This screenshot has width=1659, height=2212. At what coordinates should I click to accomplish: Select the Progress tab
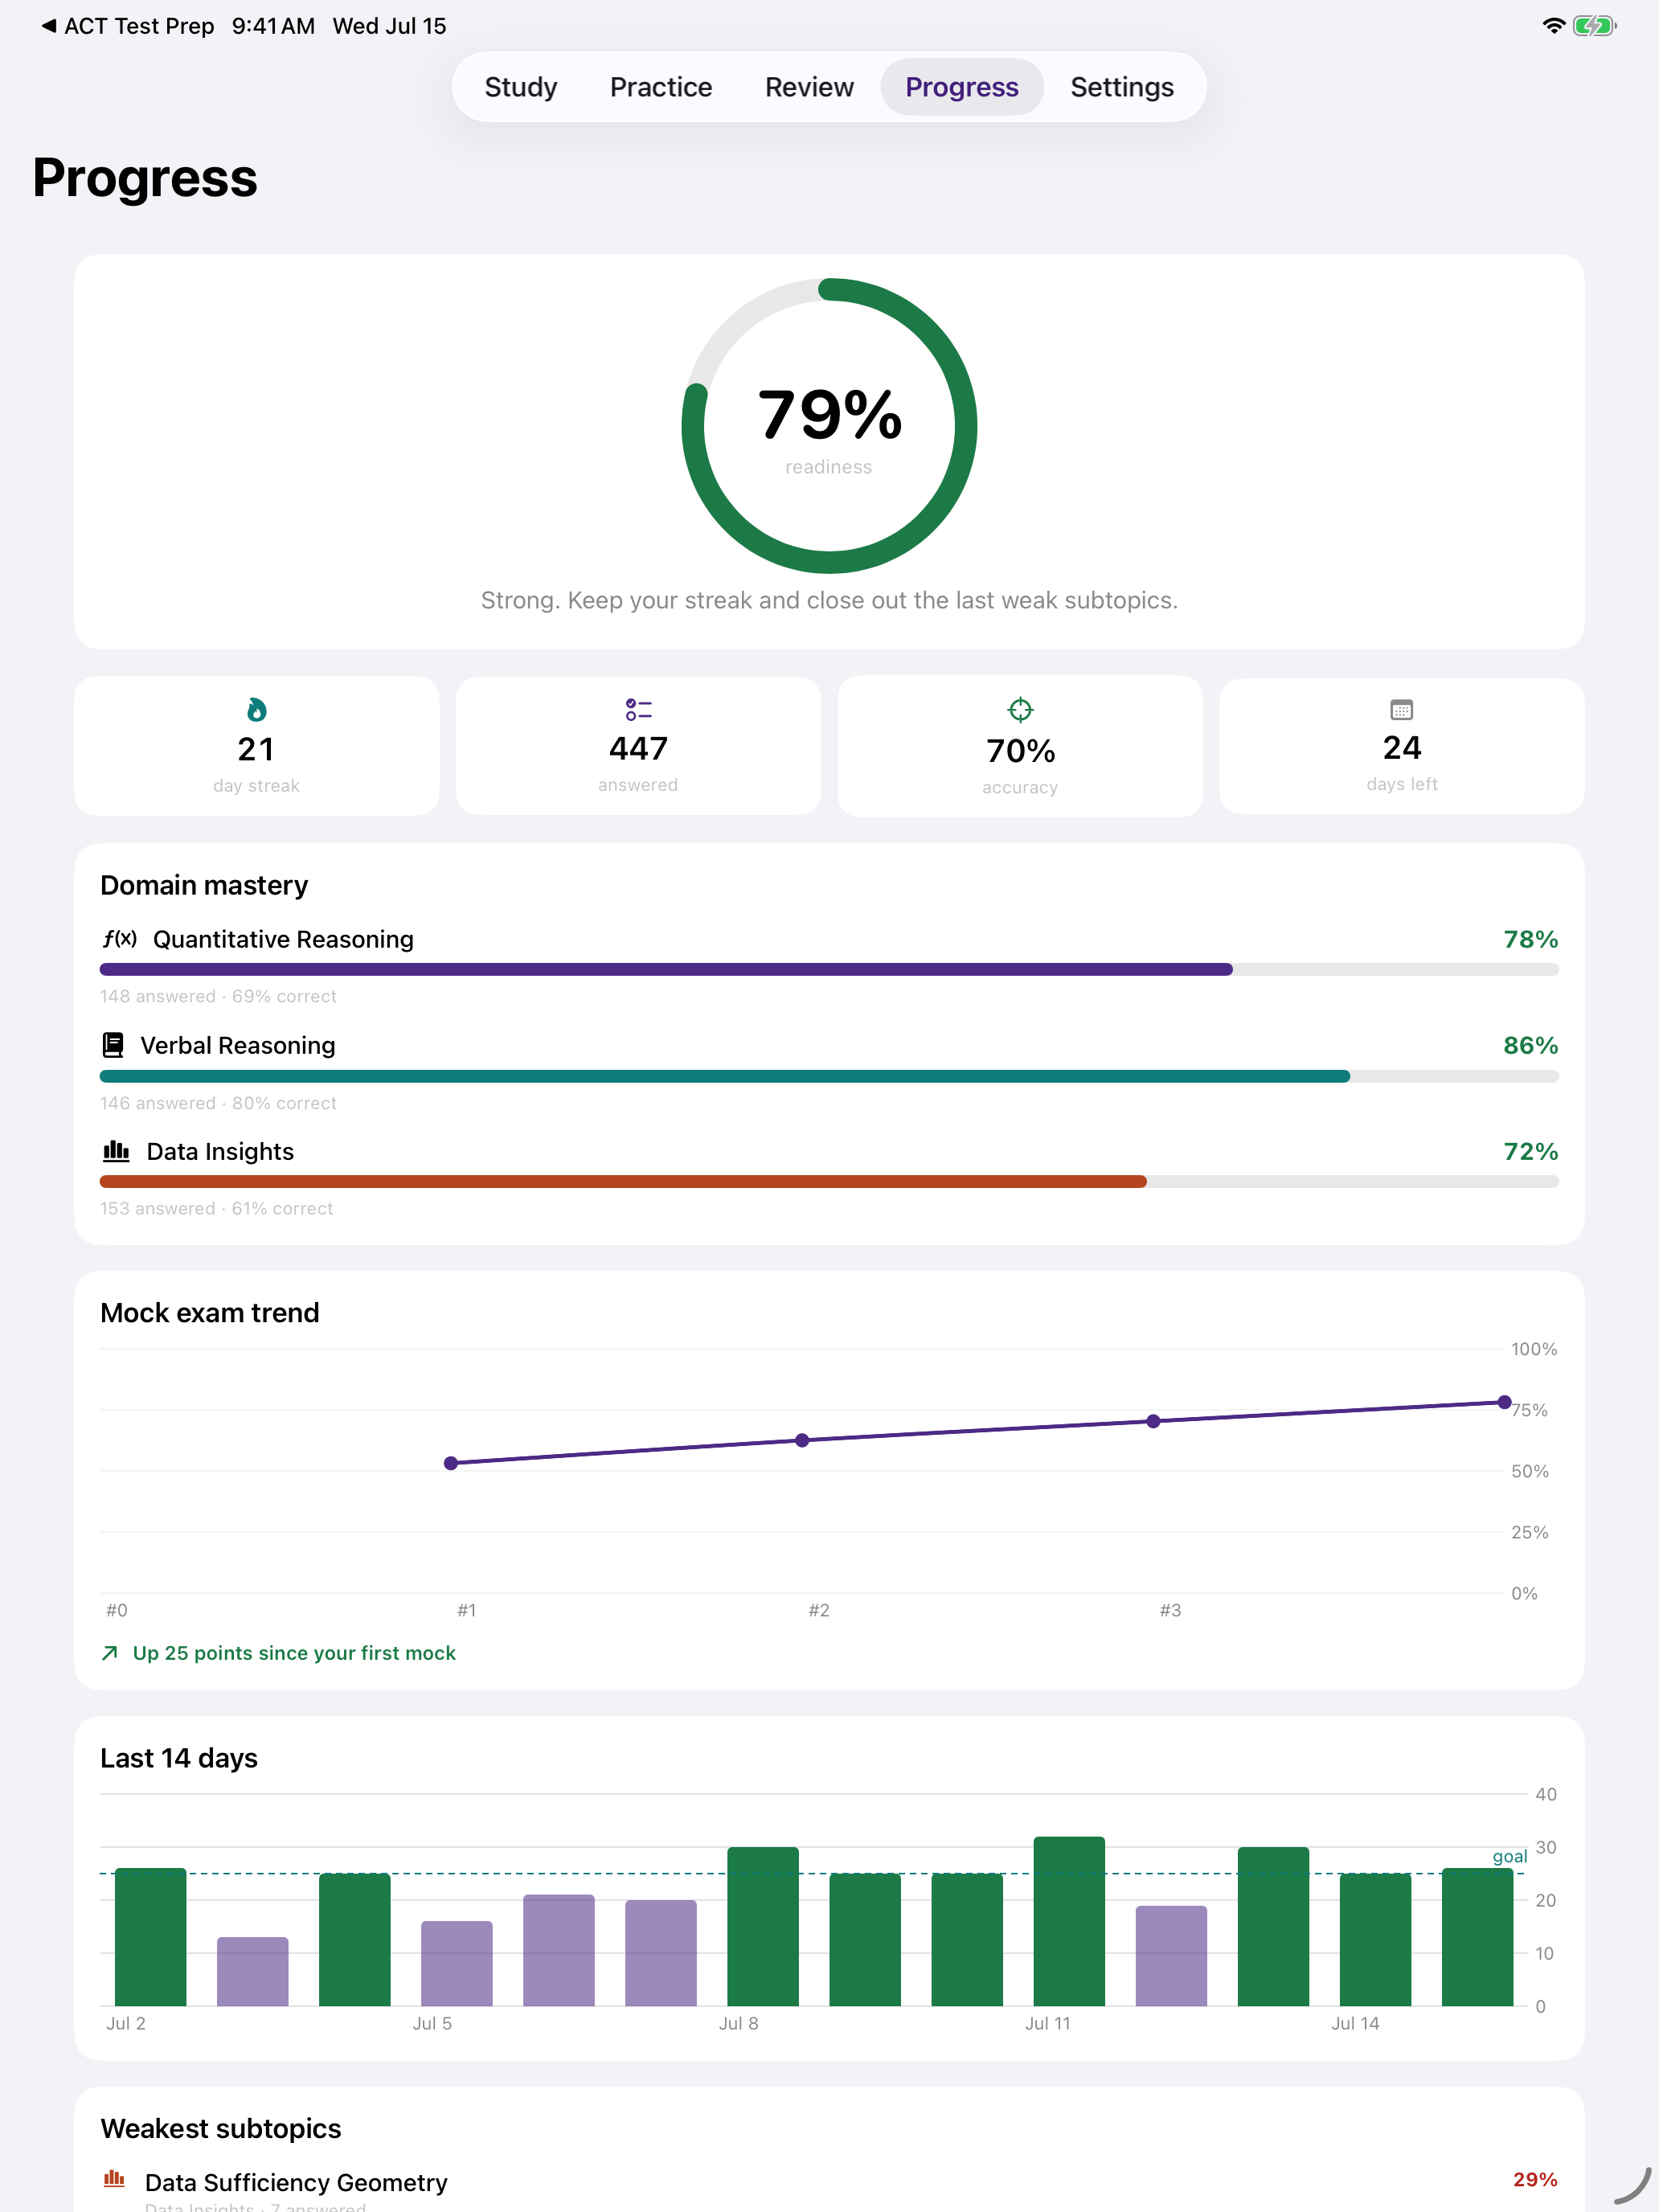pos(961,87)
